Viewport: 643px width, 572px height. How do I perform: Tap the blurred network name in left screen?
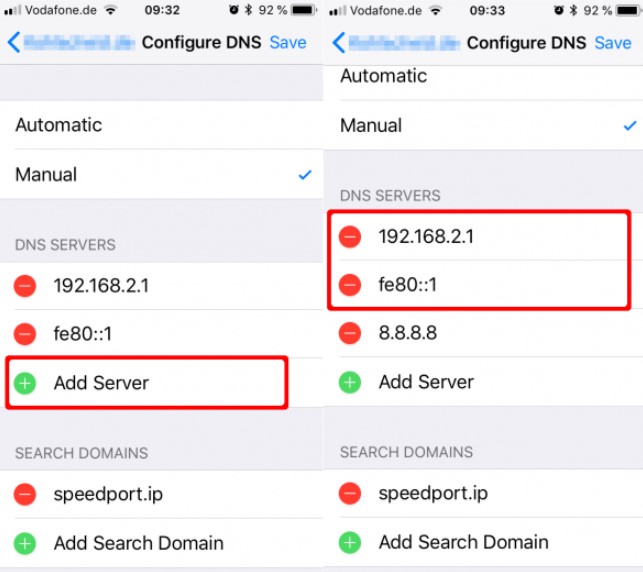(79, 43)
